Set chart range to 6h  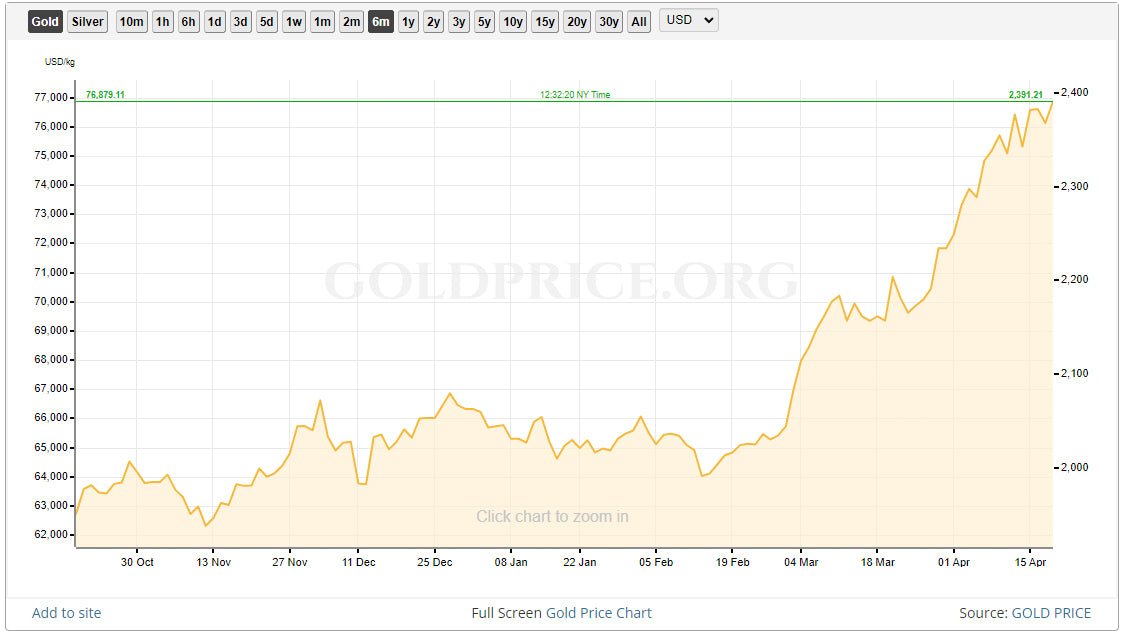click(x=189, y=21)
